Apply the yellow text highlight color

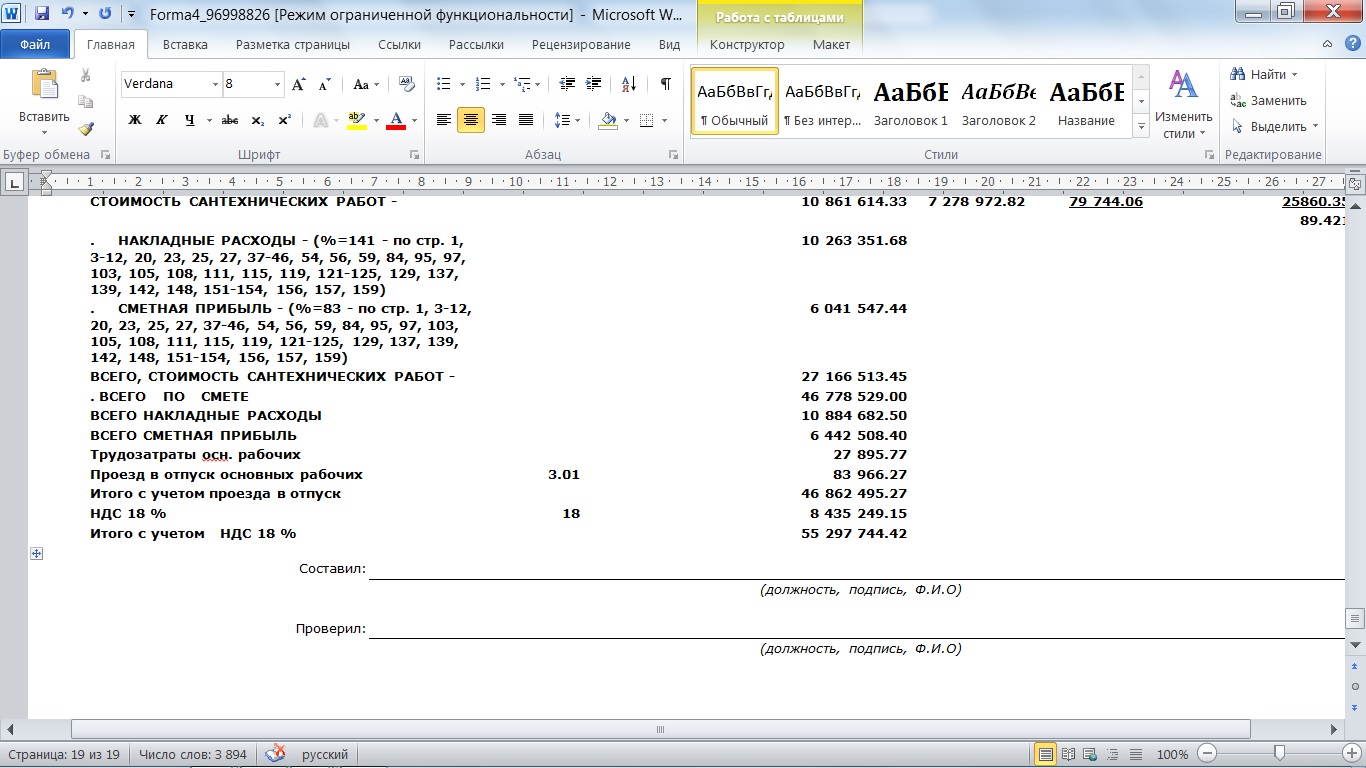coord(356,120)
